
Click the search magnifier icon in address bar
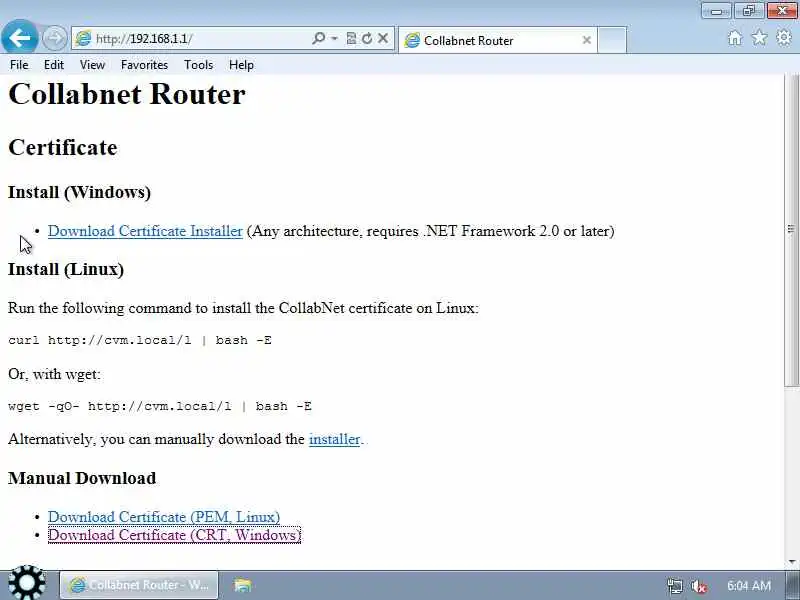click(318, 38)
